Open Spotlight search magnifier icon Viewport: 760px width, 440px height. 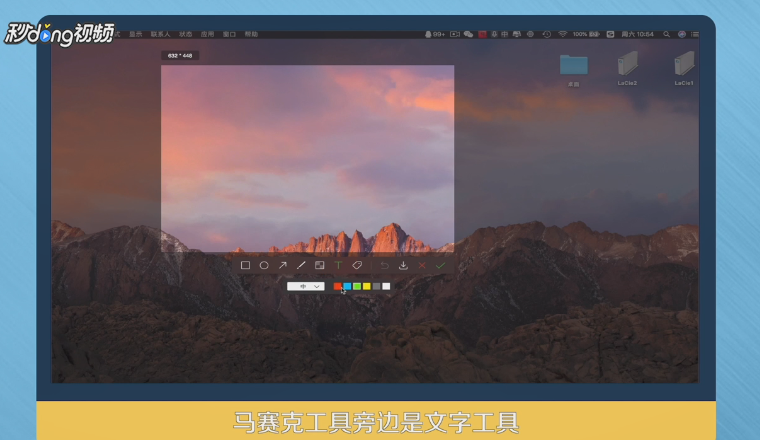point(666,34)
